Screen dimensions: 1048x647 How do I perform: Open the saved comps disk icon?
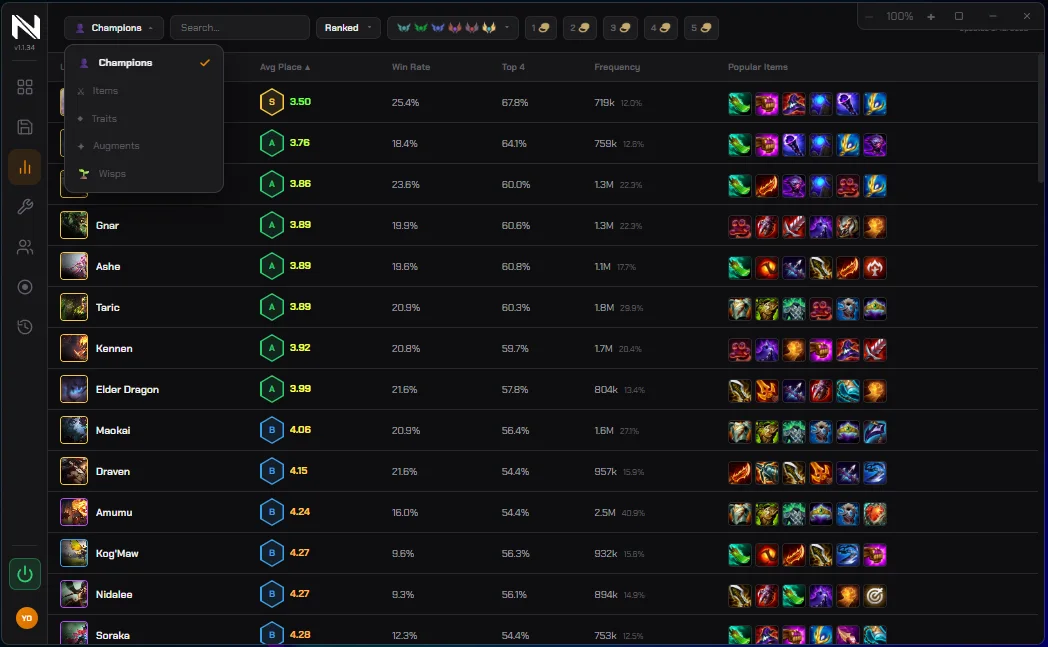point(25,127)
